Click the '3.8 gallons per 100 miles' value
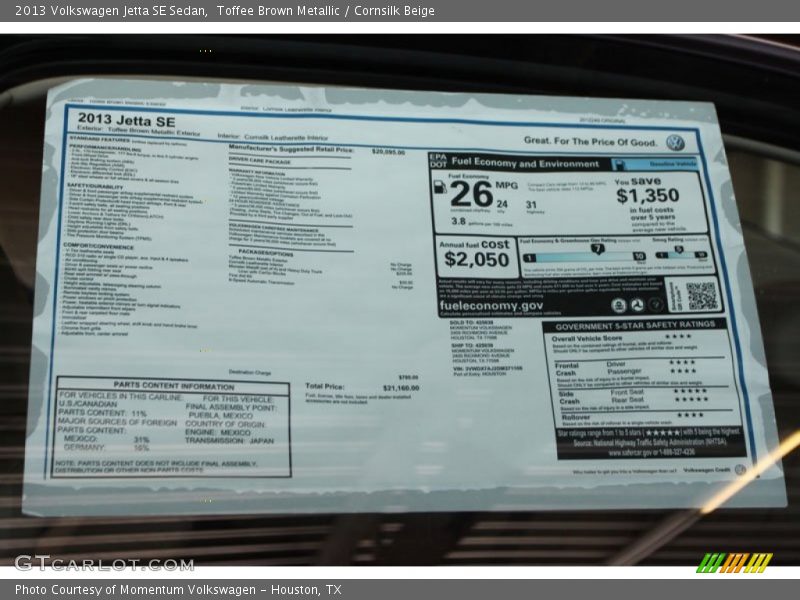The width and height of the screenshot is (800, 600). [481, 222]
